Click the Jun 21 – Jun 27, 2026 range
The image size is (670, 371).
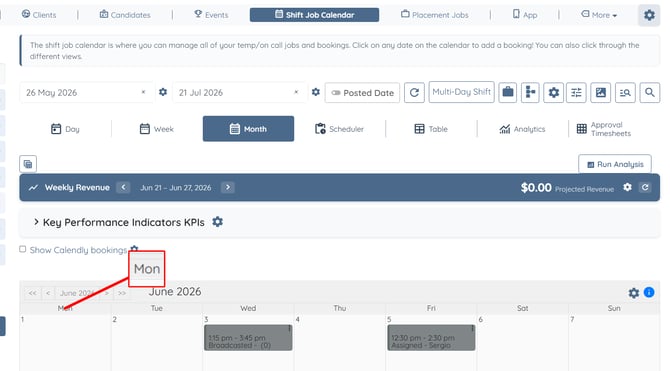176,188
